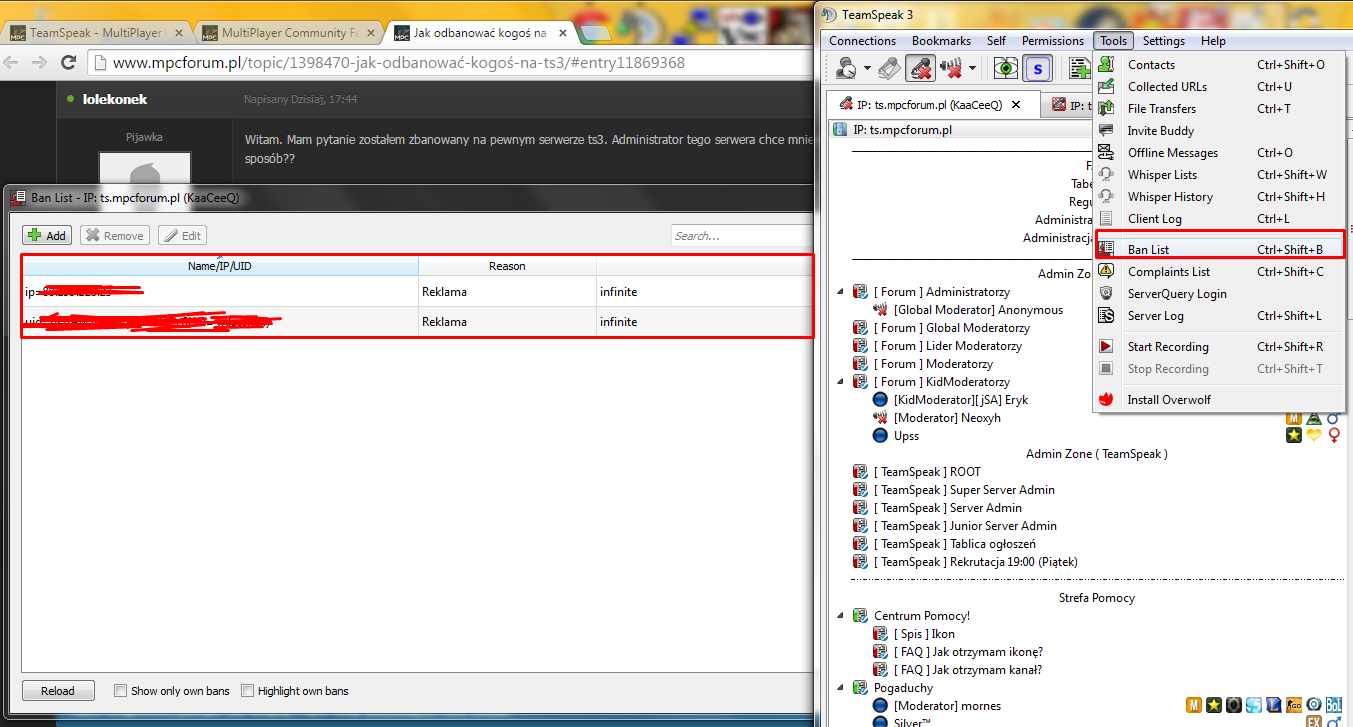The image size is (1353, 727).
Task: Sort by the Reason column header
Action: pos(507,266)
